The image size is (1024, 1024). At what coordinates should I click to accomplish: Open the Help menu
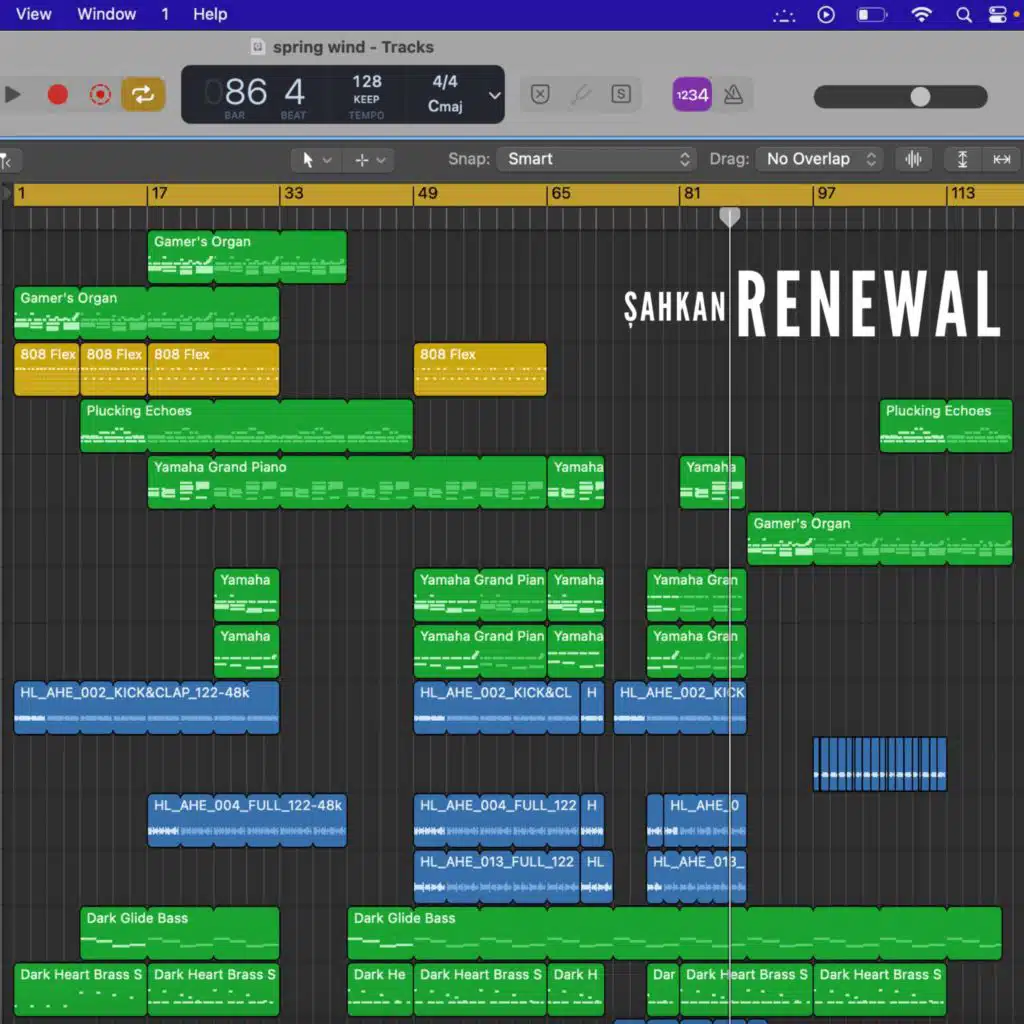[x=210, y=14]
